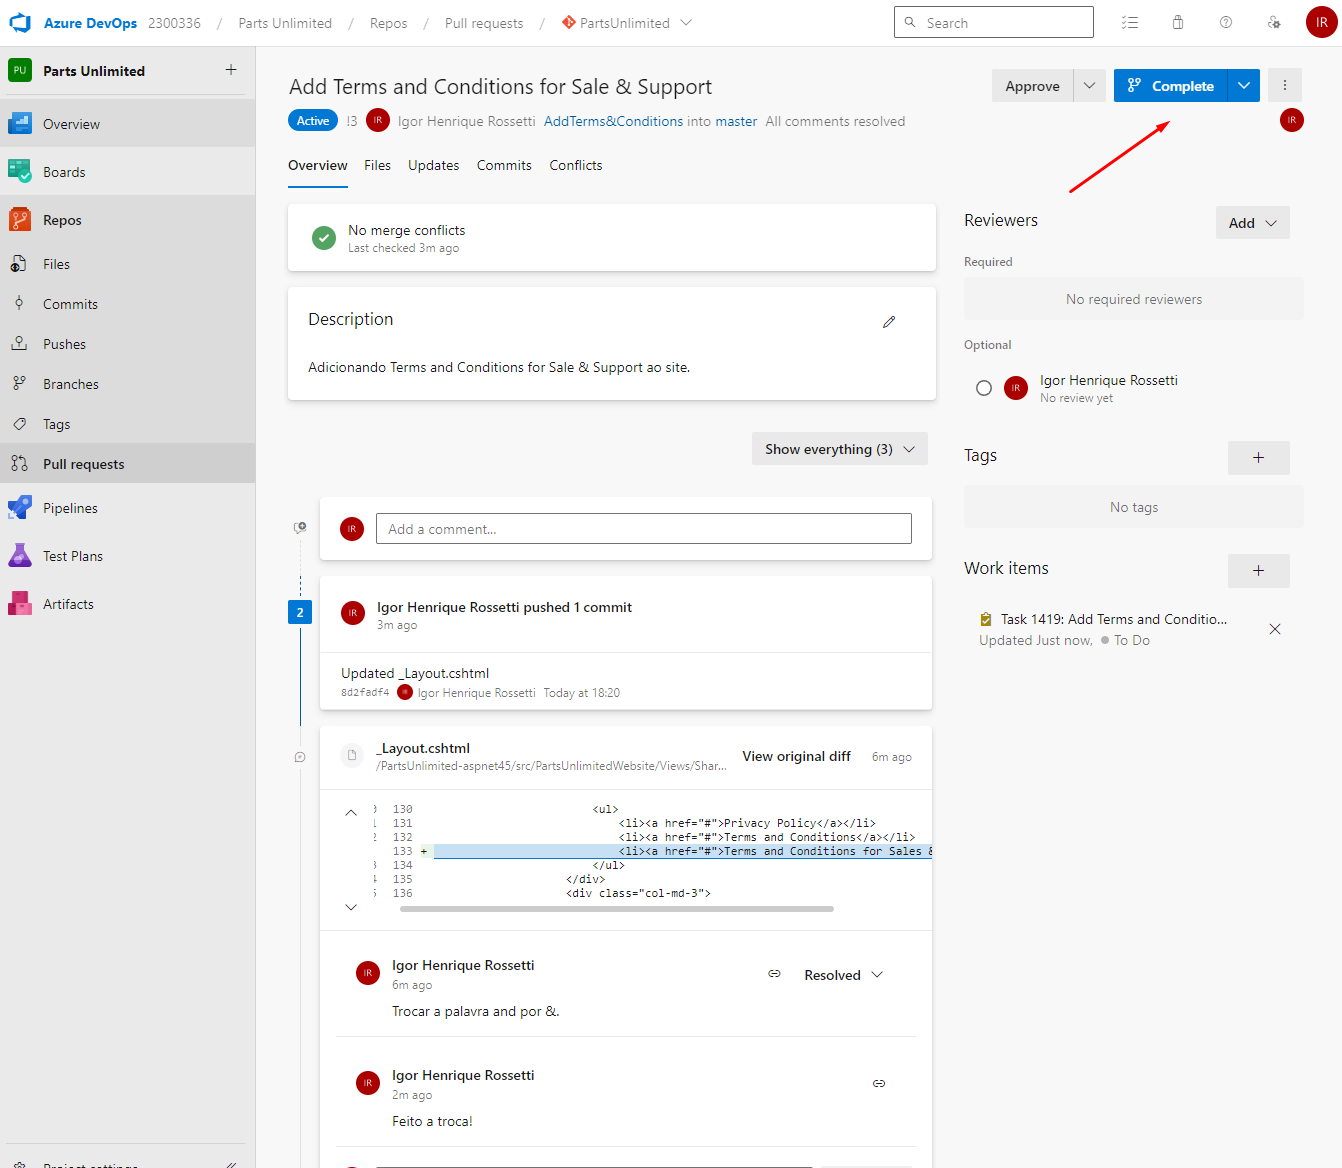The height and width of the screenshot is (1168, 1342).
Task: Open the Artifacts section
Action: coord(67,603)
